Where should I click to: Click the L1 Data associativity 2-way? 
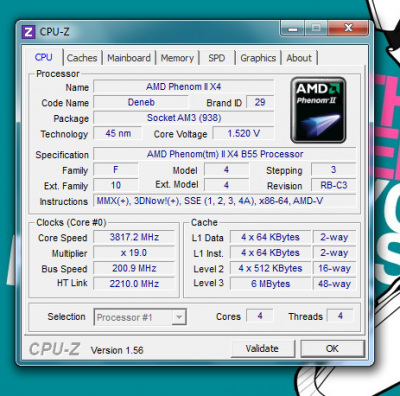point(334,237)
